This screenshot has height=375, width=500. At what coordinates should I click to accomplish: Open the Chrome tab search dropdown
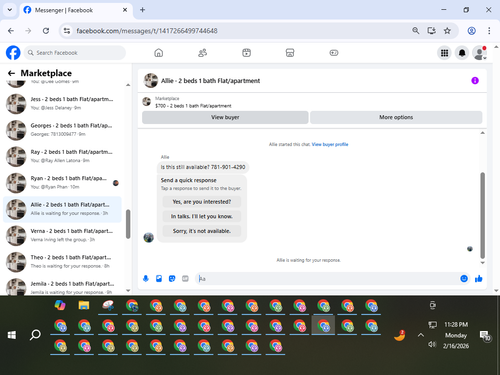10,10
